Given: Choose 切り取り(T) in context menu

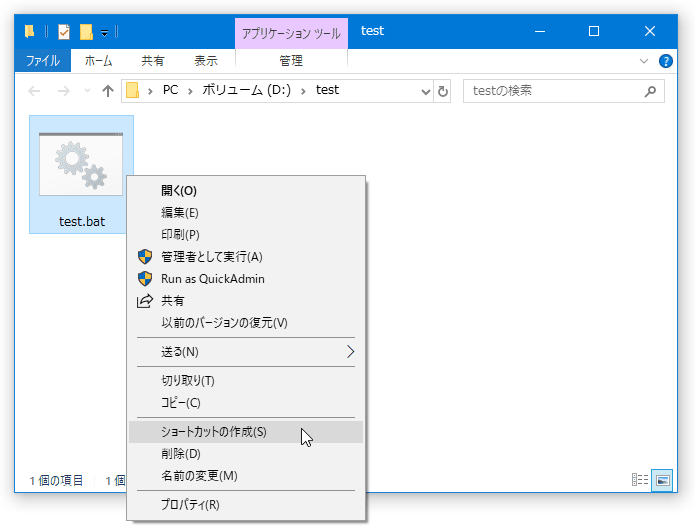Looking at the screenshot, I should [x=246, y=381].
